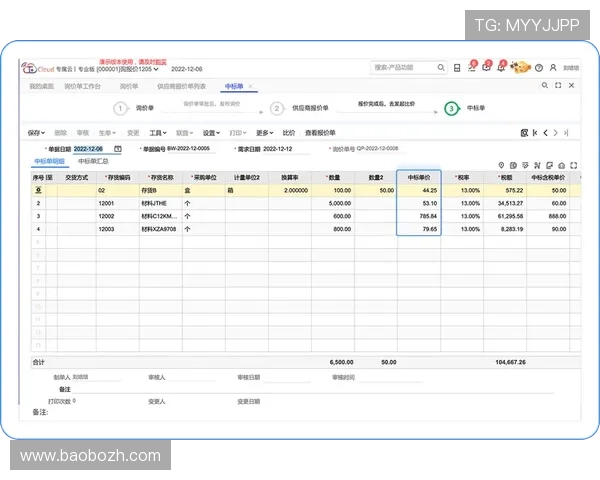This screenshot has width=600, height=480.
Task: Click the search magnifier in product search box
Action: click(438, 68)
